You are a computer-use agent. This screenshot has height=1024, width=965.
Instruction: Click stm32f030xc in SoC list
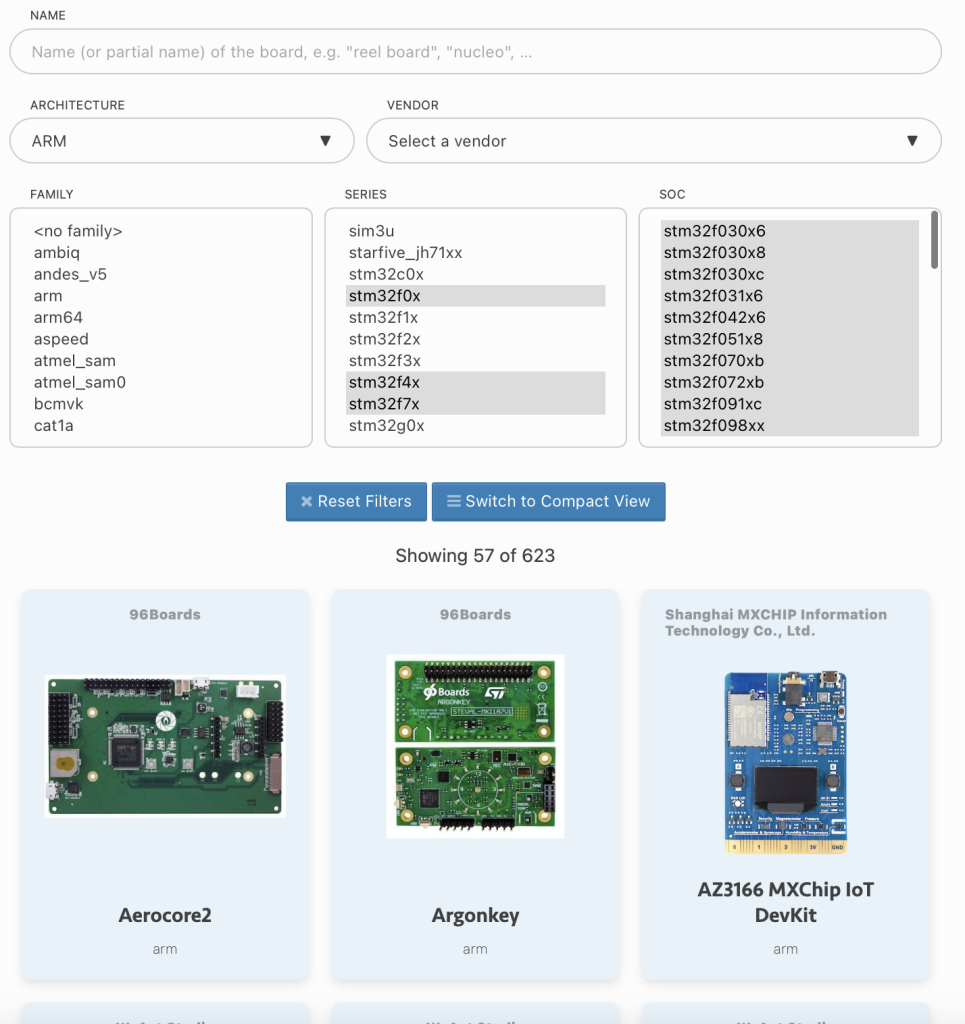pyautogui.click(x=789, y=274)
